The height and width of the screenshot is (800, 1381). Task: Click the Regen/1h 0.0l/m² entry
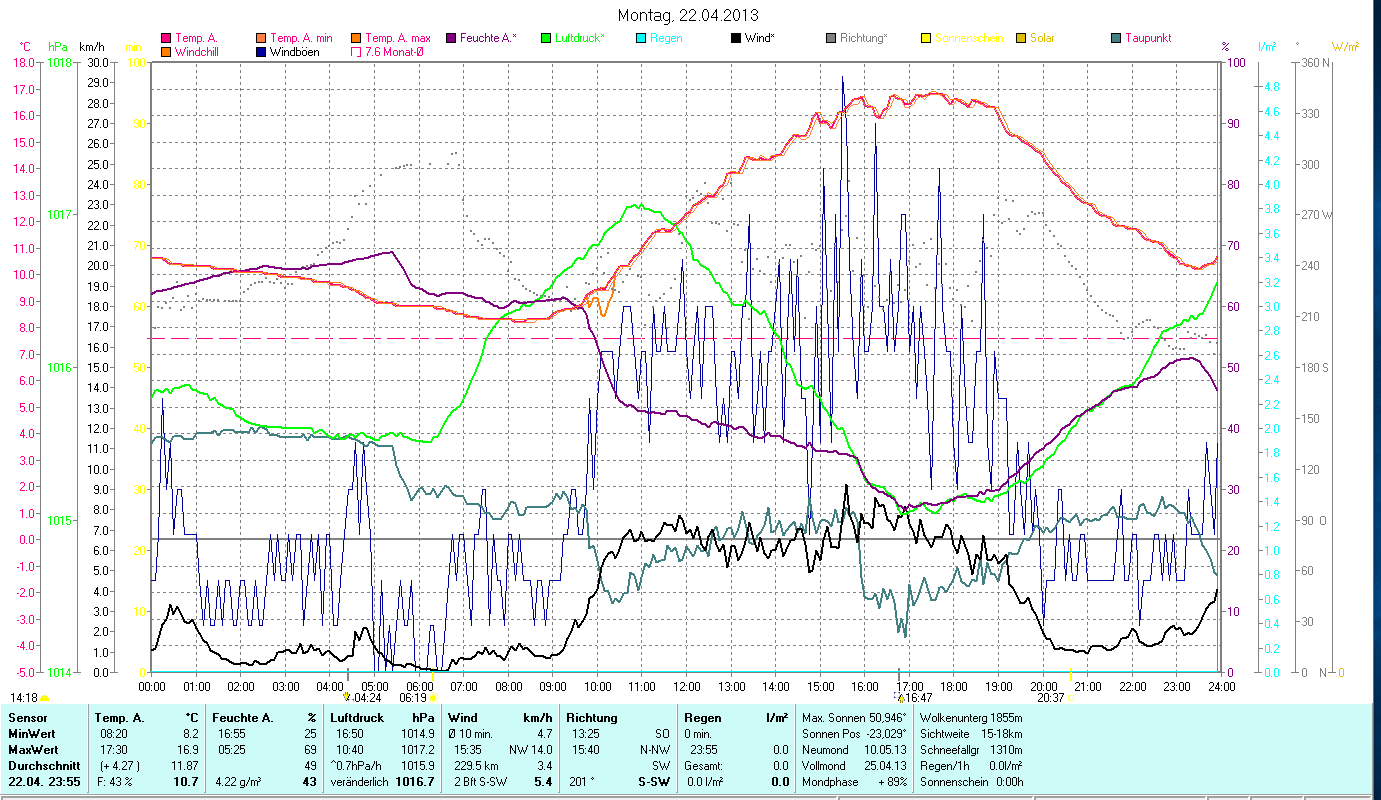click(971, 766)
